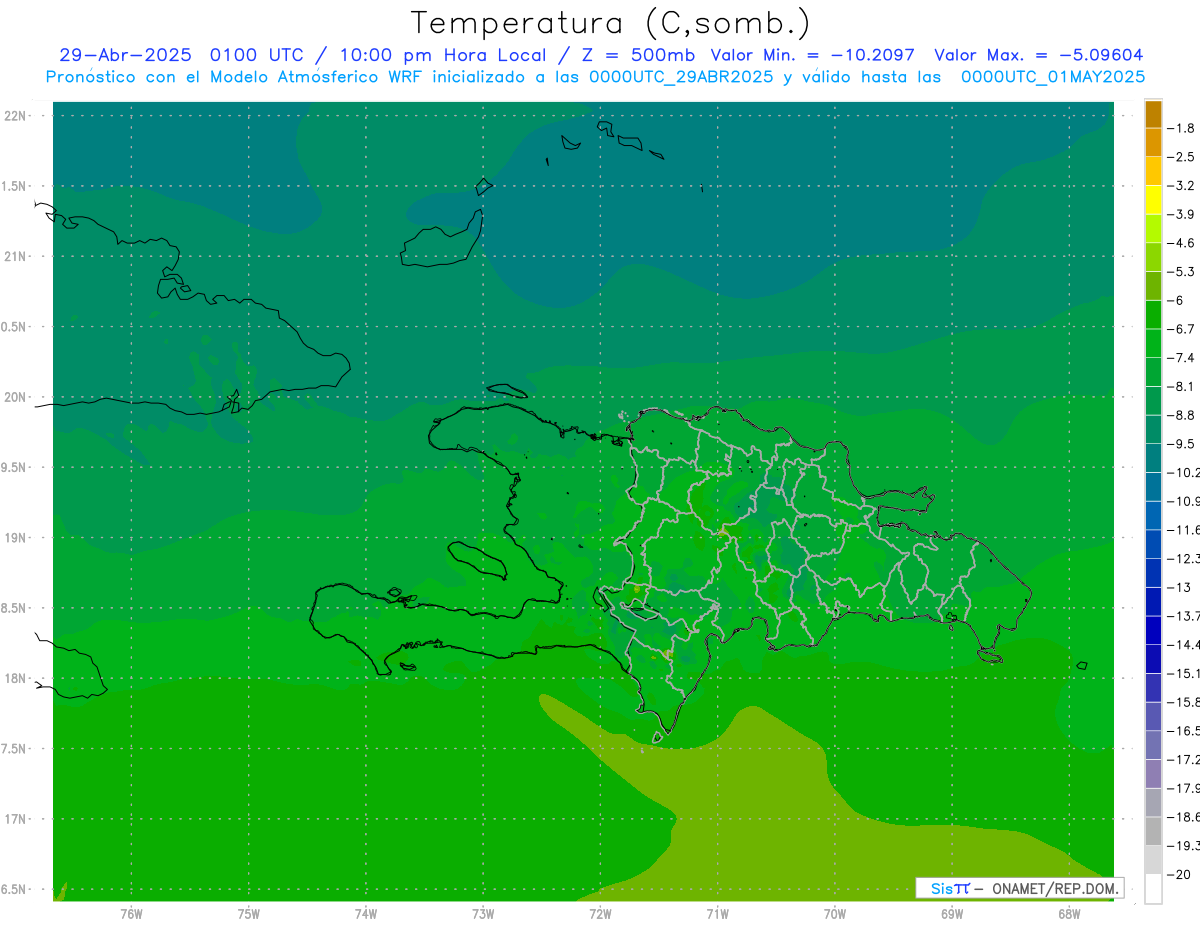1200x927 pixels.
Task: Click the "-15.8" legend value
Action: [x=1183, y=702]
